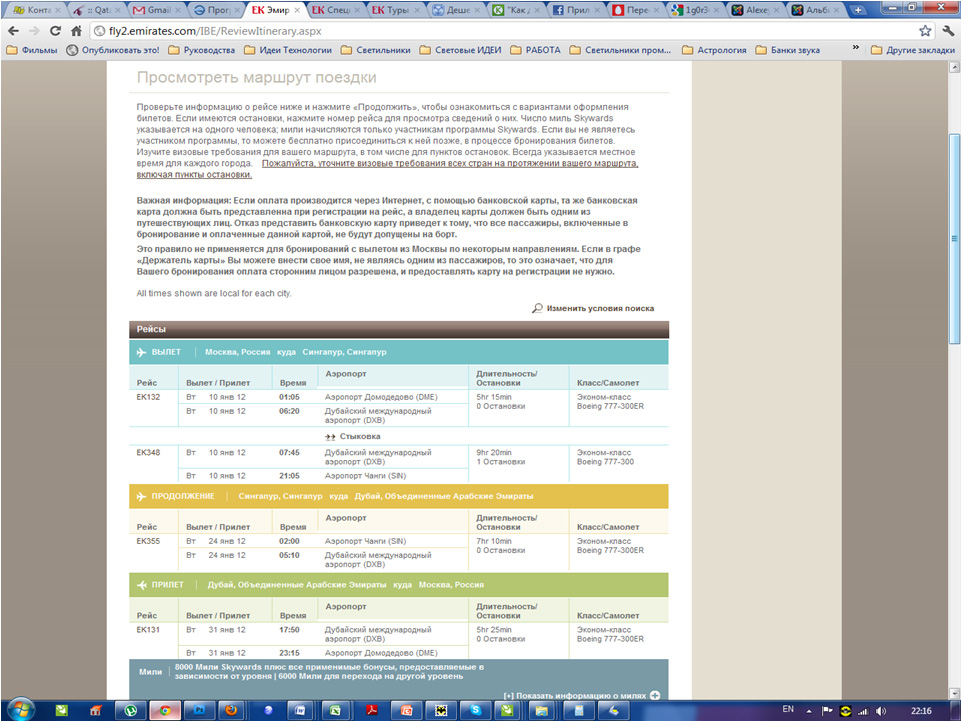
Task: Click 'Boeing 777-300' aircraft in EK348 row
Action: pos(606,462)
